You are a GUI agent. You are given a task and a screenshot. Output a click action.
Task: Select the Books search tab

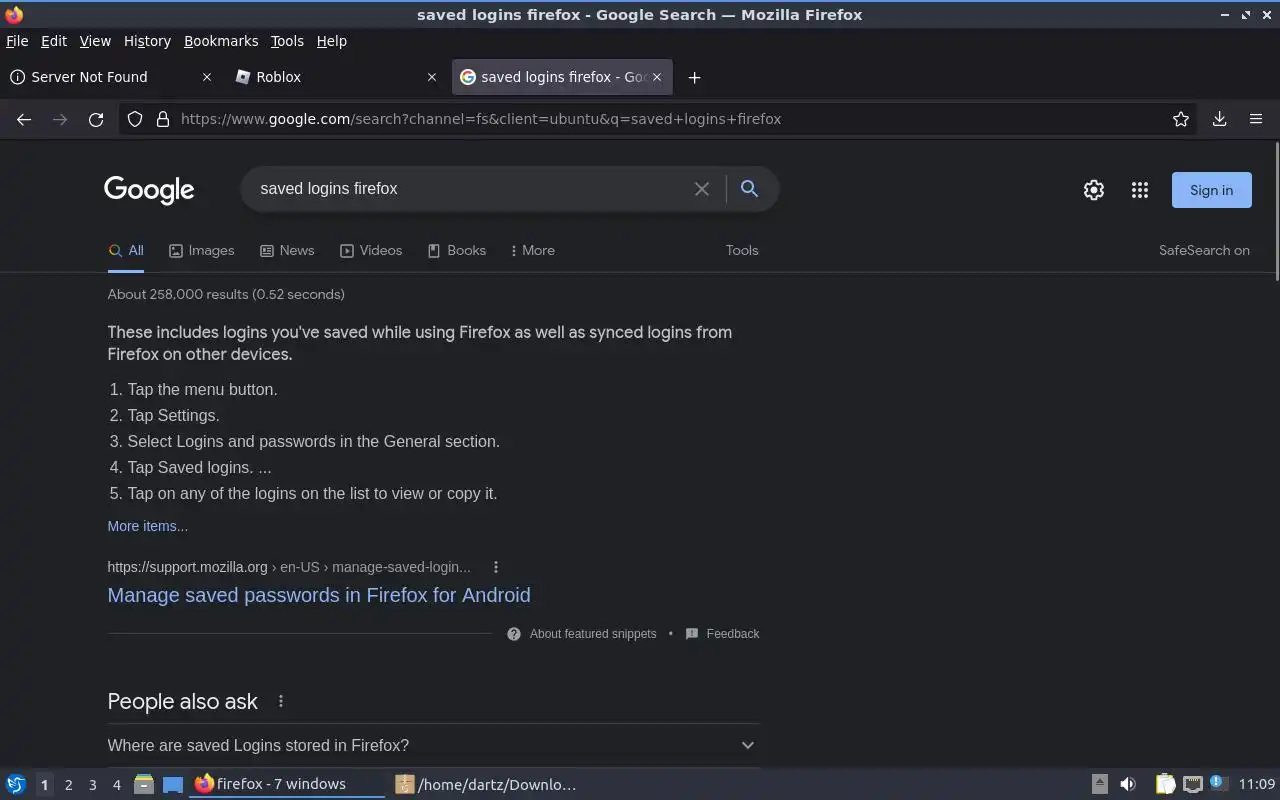pyautogui.click(x=457, y=251)
